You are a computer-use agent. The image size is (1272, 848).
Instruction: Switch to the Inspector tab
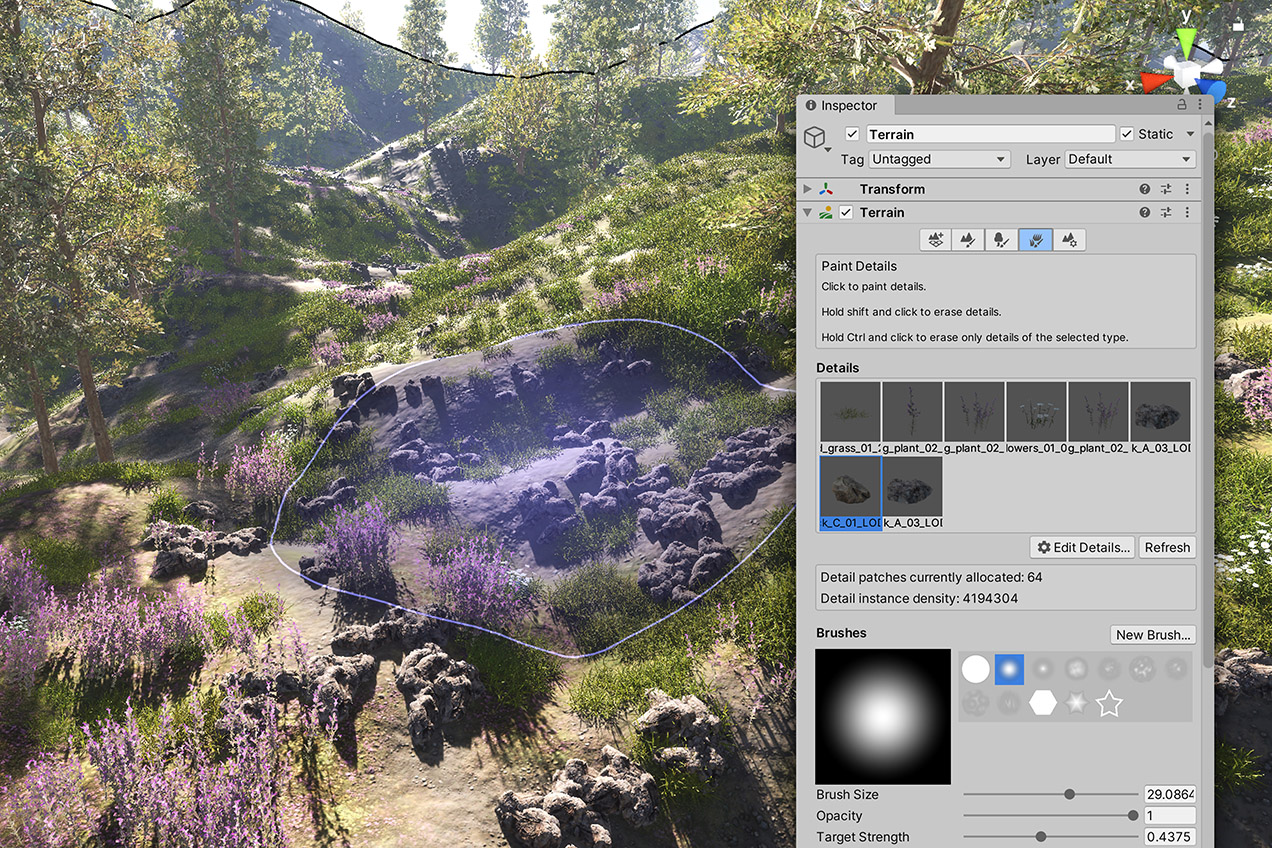pos(845,105)
